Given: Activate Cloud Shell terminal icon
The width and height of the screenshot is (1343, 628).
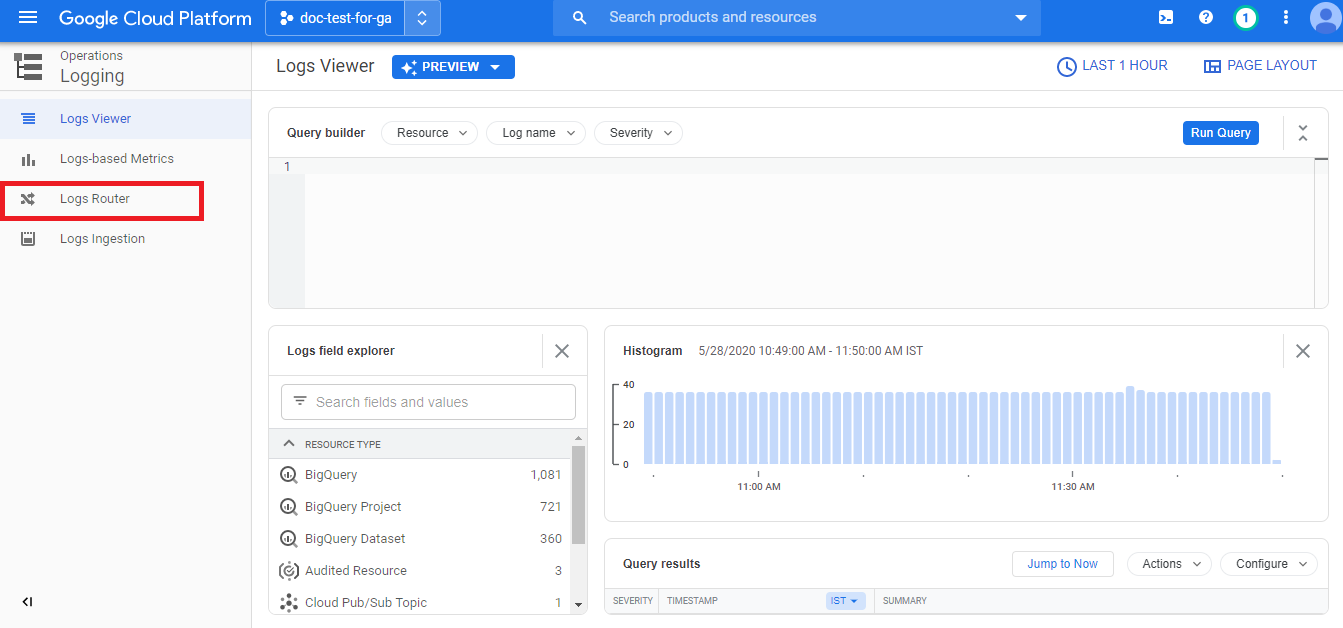Looking at the screenshot, I should coord(1166,18).
